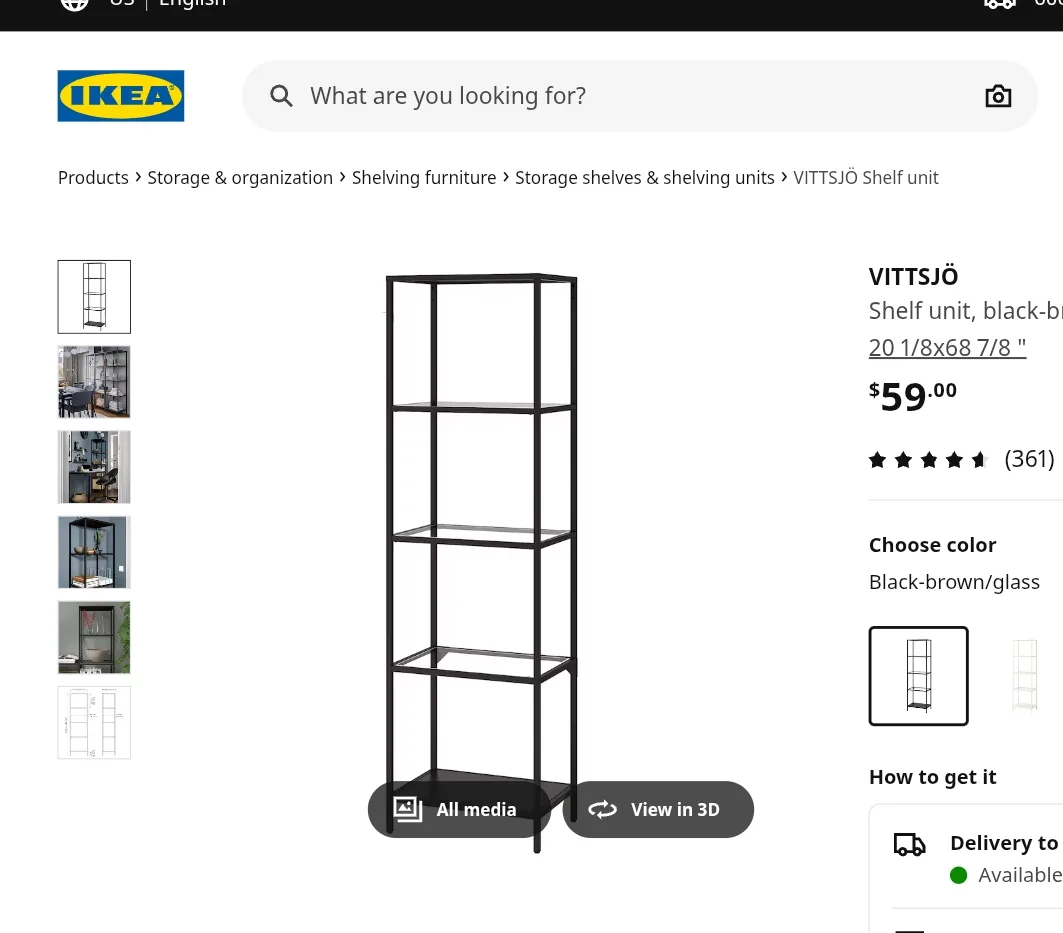Select the Black-brown/glass color swatch

pyautogui.click(x=919, y=676)
